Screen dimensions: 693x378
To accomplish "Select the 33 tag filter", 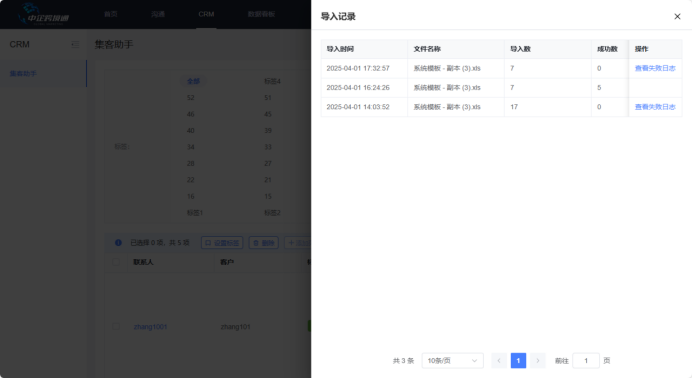I will [268, 147].
